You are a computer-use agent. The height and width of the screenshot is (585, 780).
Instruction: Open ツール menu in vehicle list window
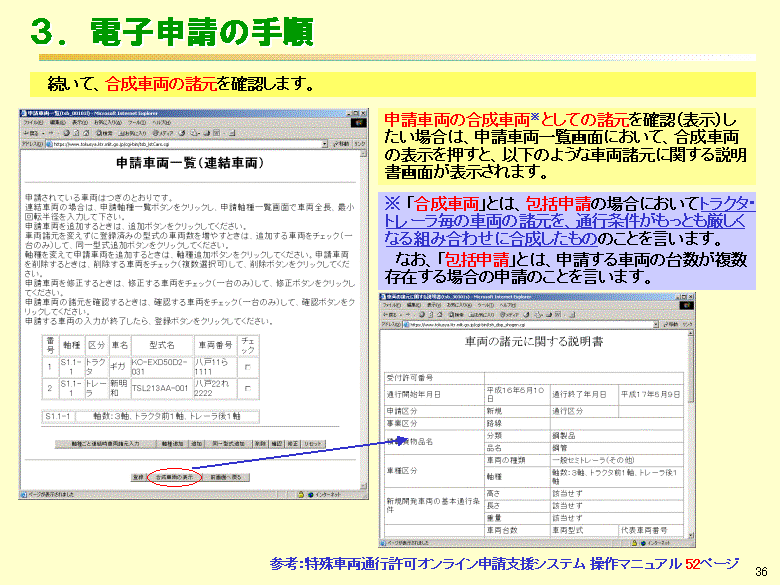click(137, 122)
